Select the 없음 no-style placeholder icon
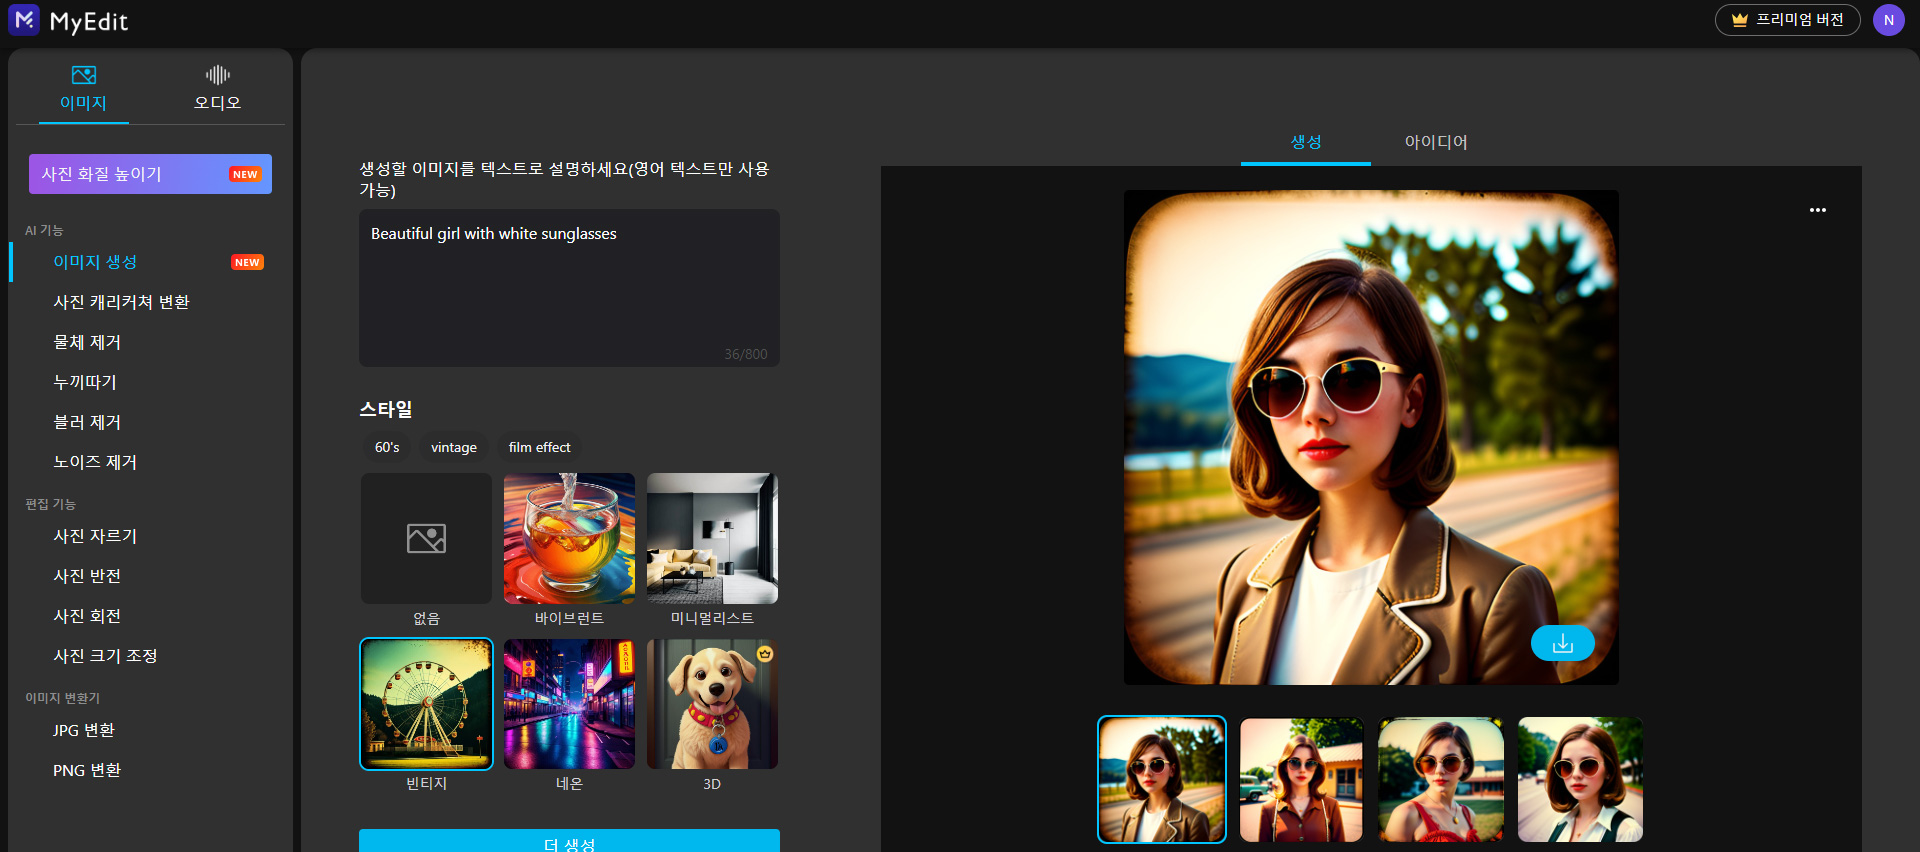Image resolution: width=1920 pixels, height=852 pixels. pos(426,539)
